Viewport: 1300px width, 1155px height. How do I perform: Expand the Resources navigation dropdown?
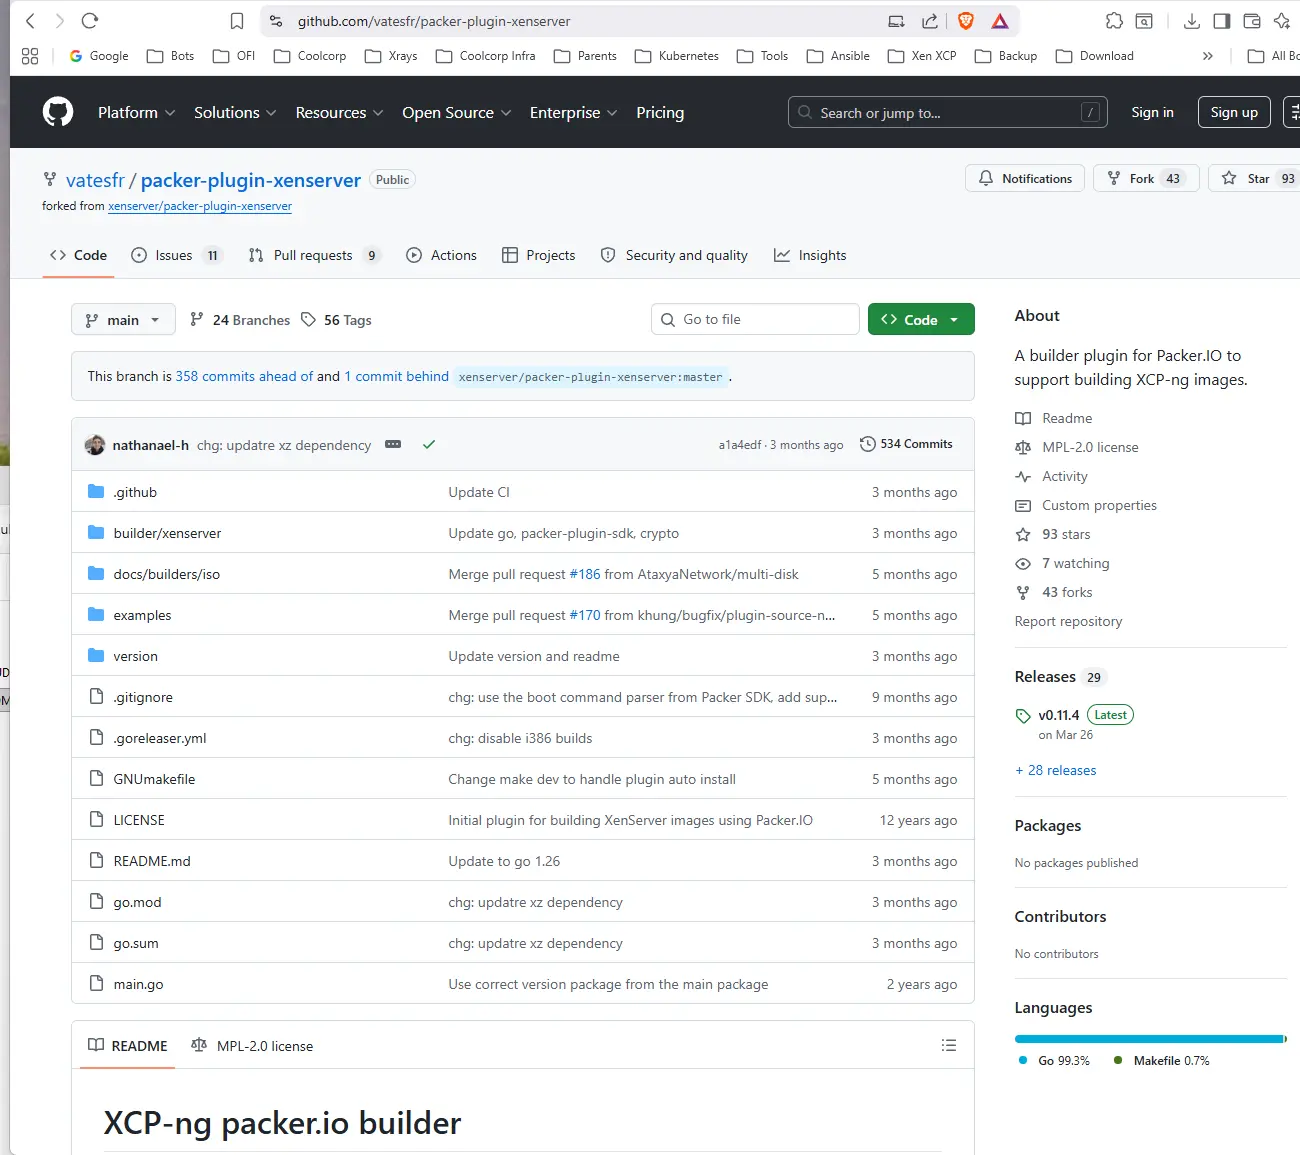click(339, 112)
